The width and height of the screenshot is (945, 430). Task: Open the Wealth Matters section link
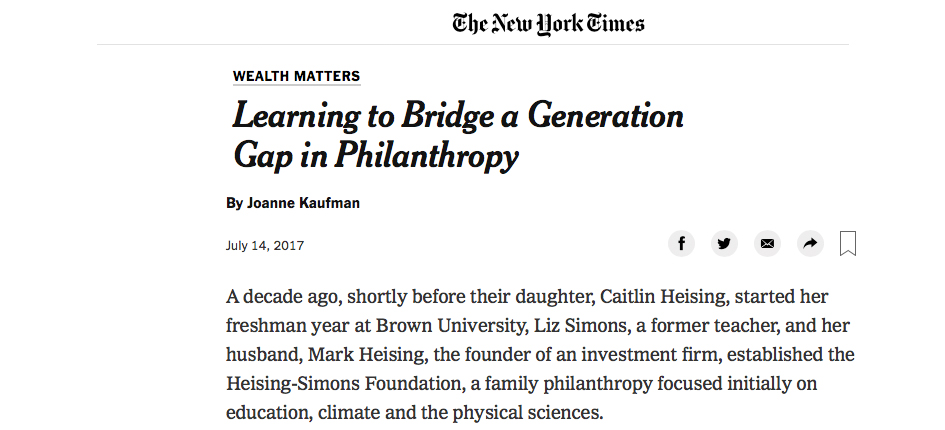(x=297, y=76)
